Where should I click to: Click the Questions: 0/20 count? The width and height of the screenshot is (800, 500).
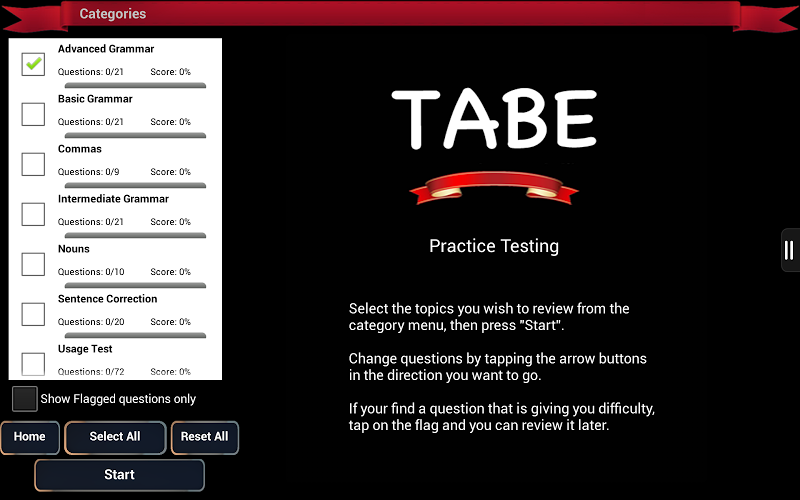91,322
